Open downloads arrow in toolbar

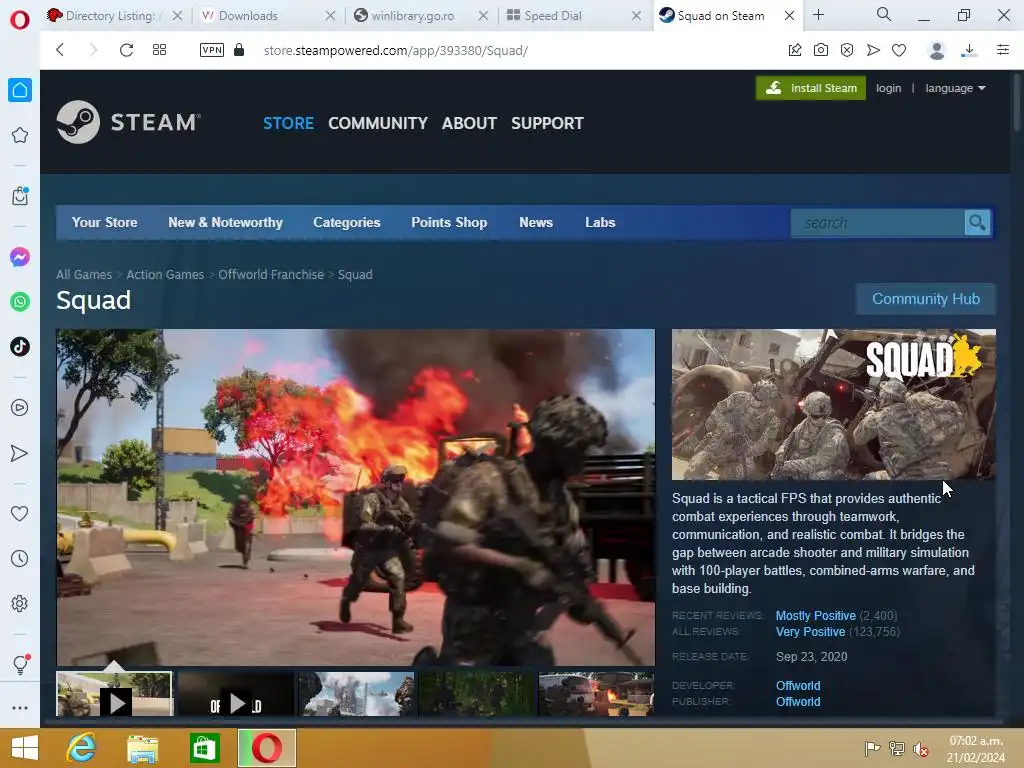(x=969, y=50)
